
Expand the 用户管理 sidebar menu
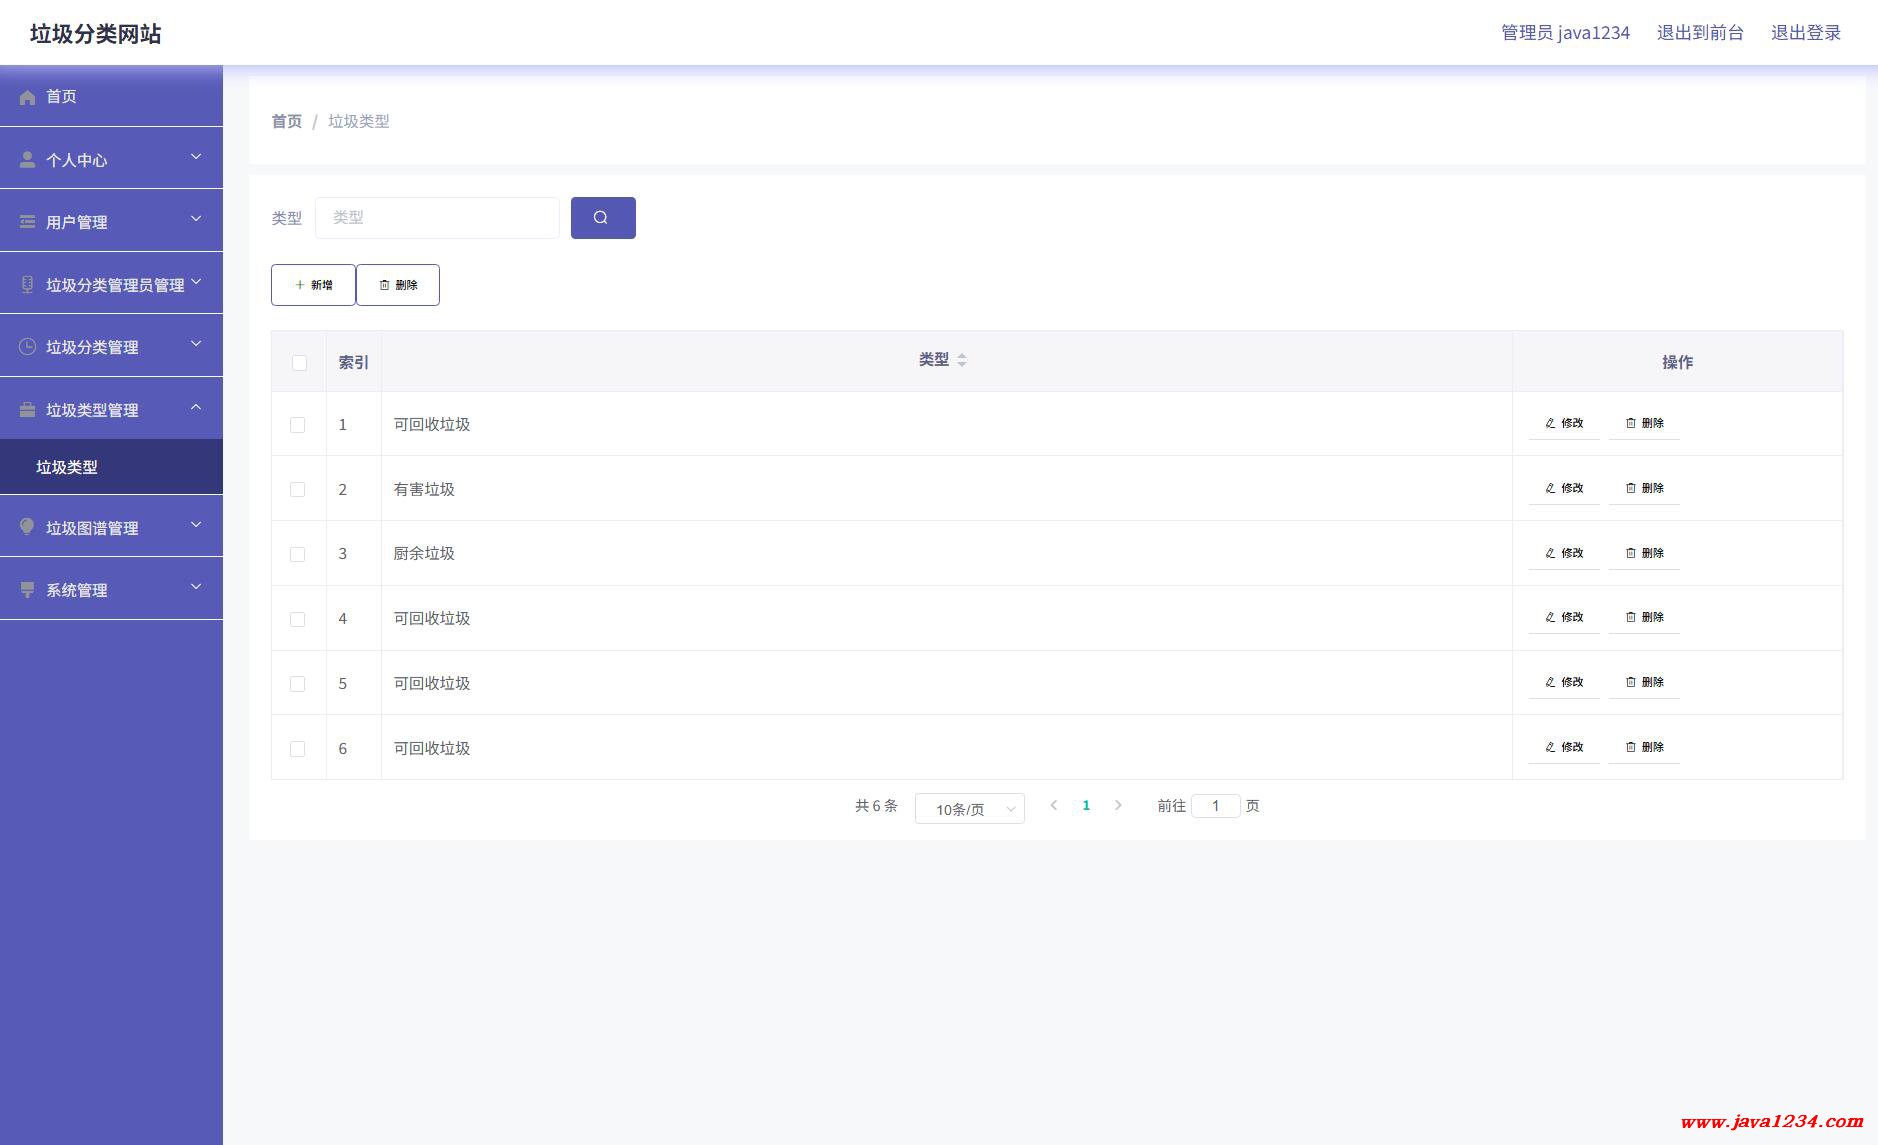coord(111,222)
